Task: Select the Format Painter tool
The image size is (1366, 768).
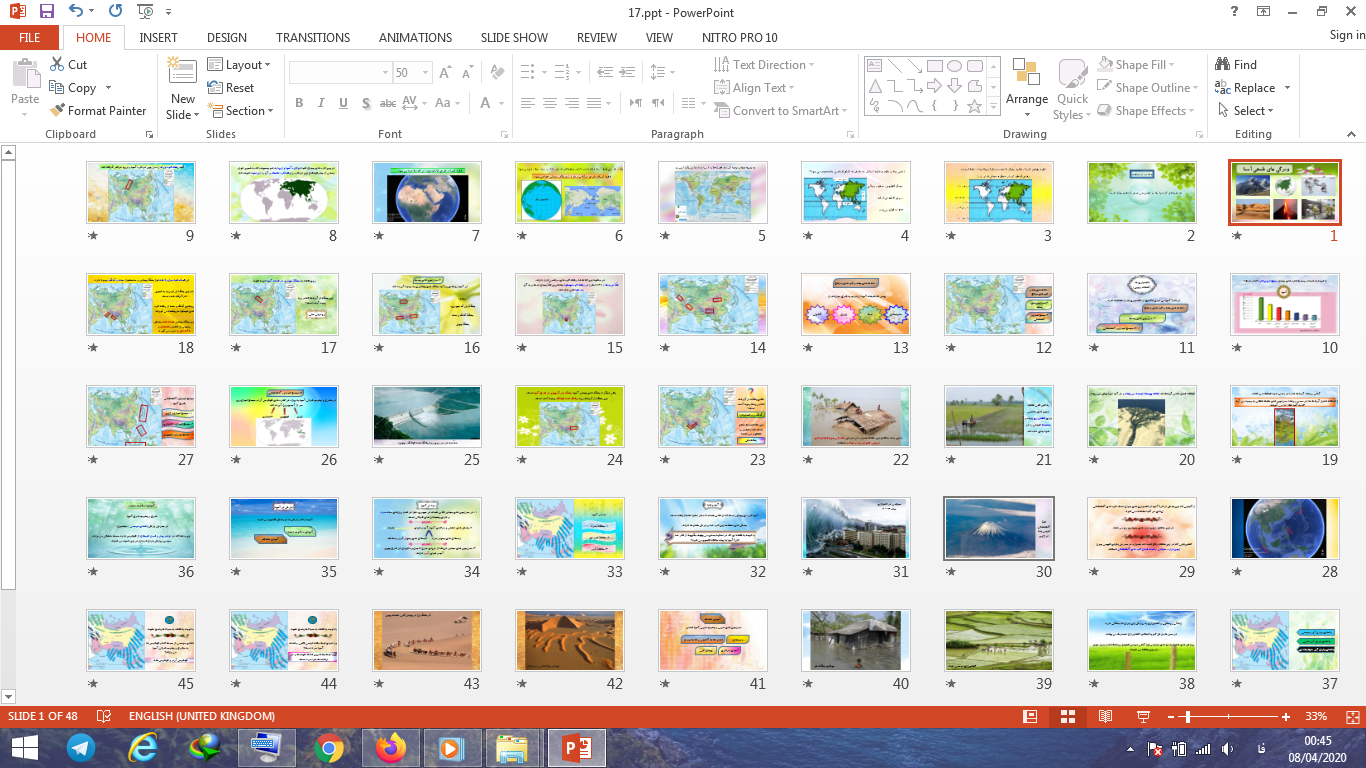Action: click(x=97, y=111)
